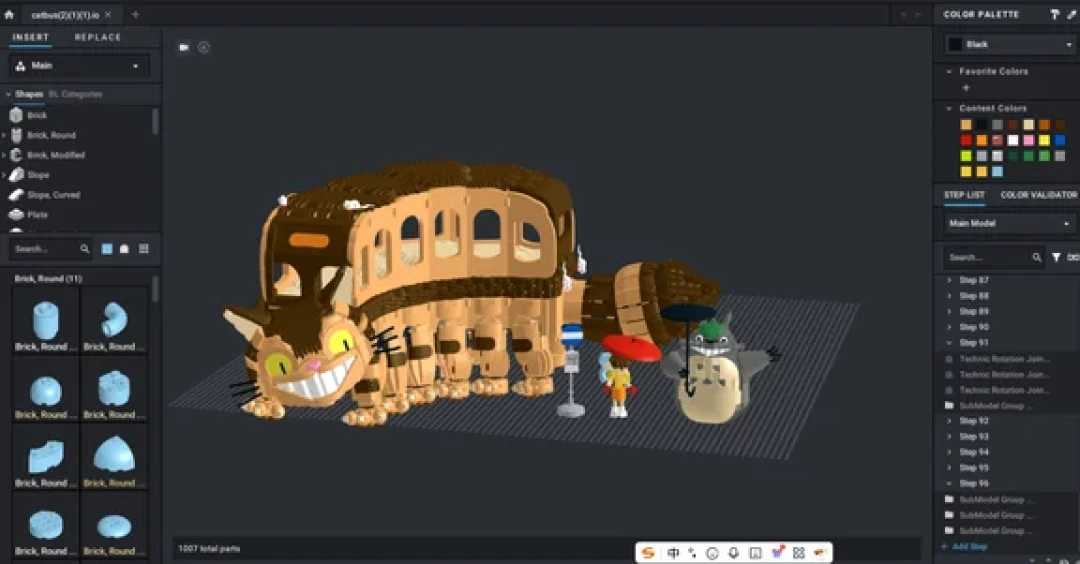Expand Step 88 in step list
This screenshot has width=1080, height=564.
point(949,296)
